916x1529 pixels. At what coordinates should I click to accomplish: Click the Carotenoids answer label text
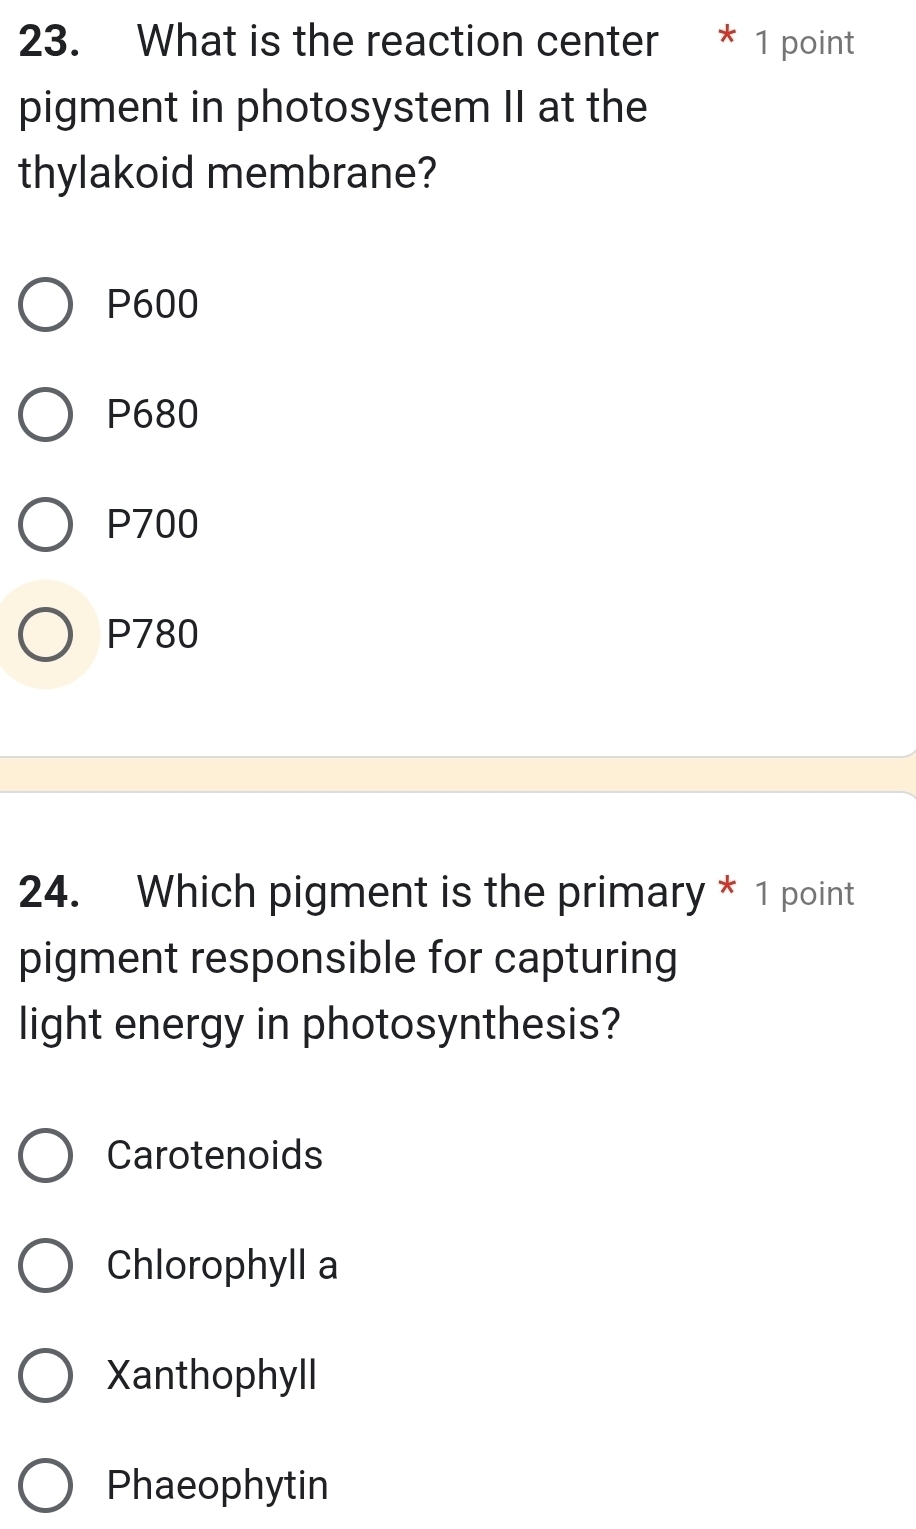215,1156
